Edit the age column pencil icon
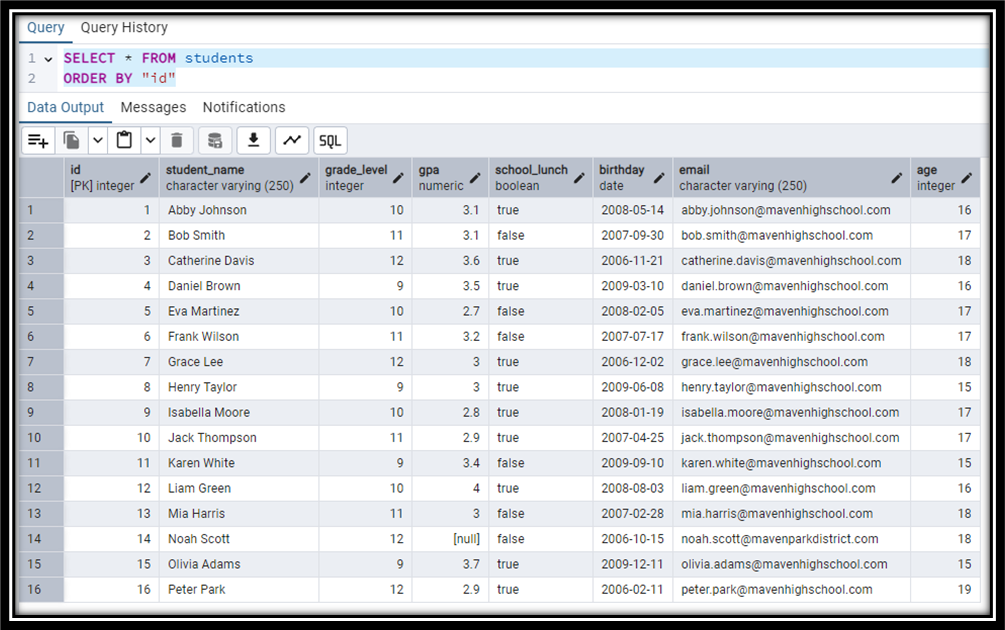The height and width of the screenshot is (630, 1005). pos(967,178)
